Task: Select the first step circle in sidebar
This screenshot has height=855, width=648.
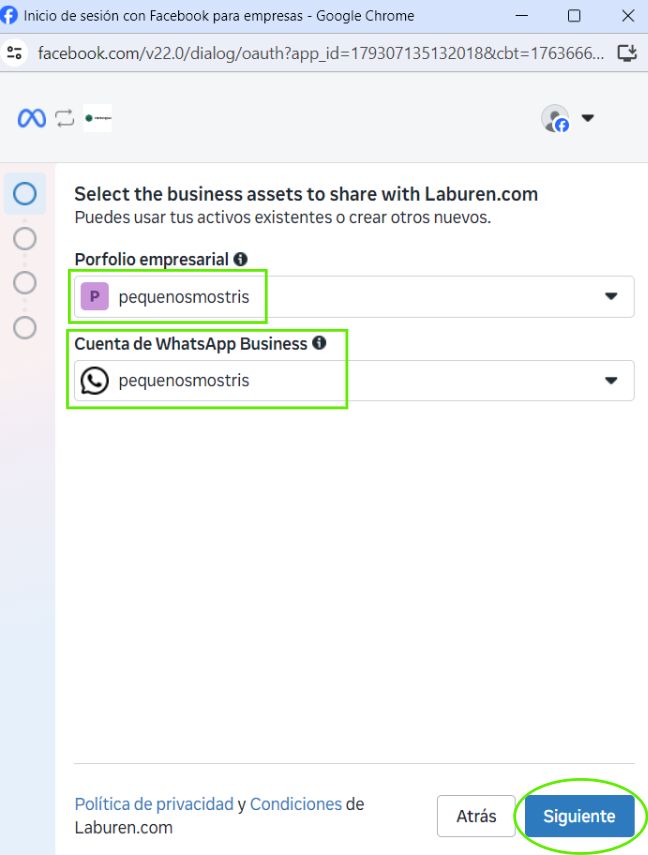Action: pos(25,194)
